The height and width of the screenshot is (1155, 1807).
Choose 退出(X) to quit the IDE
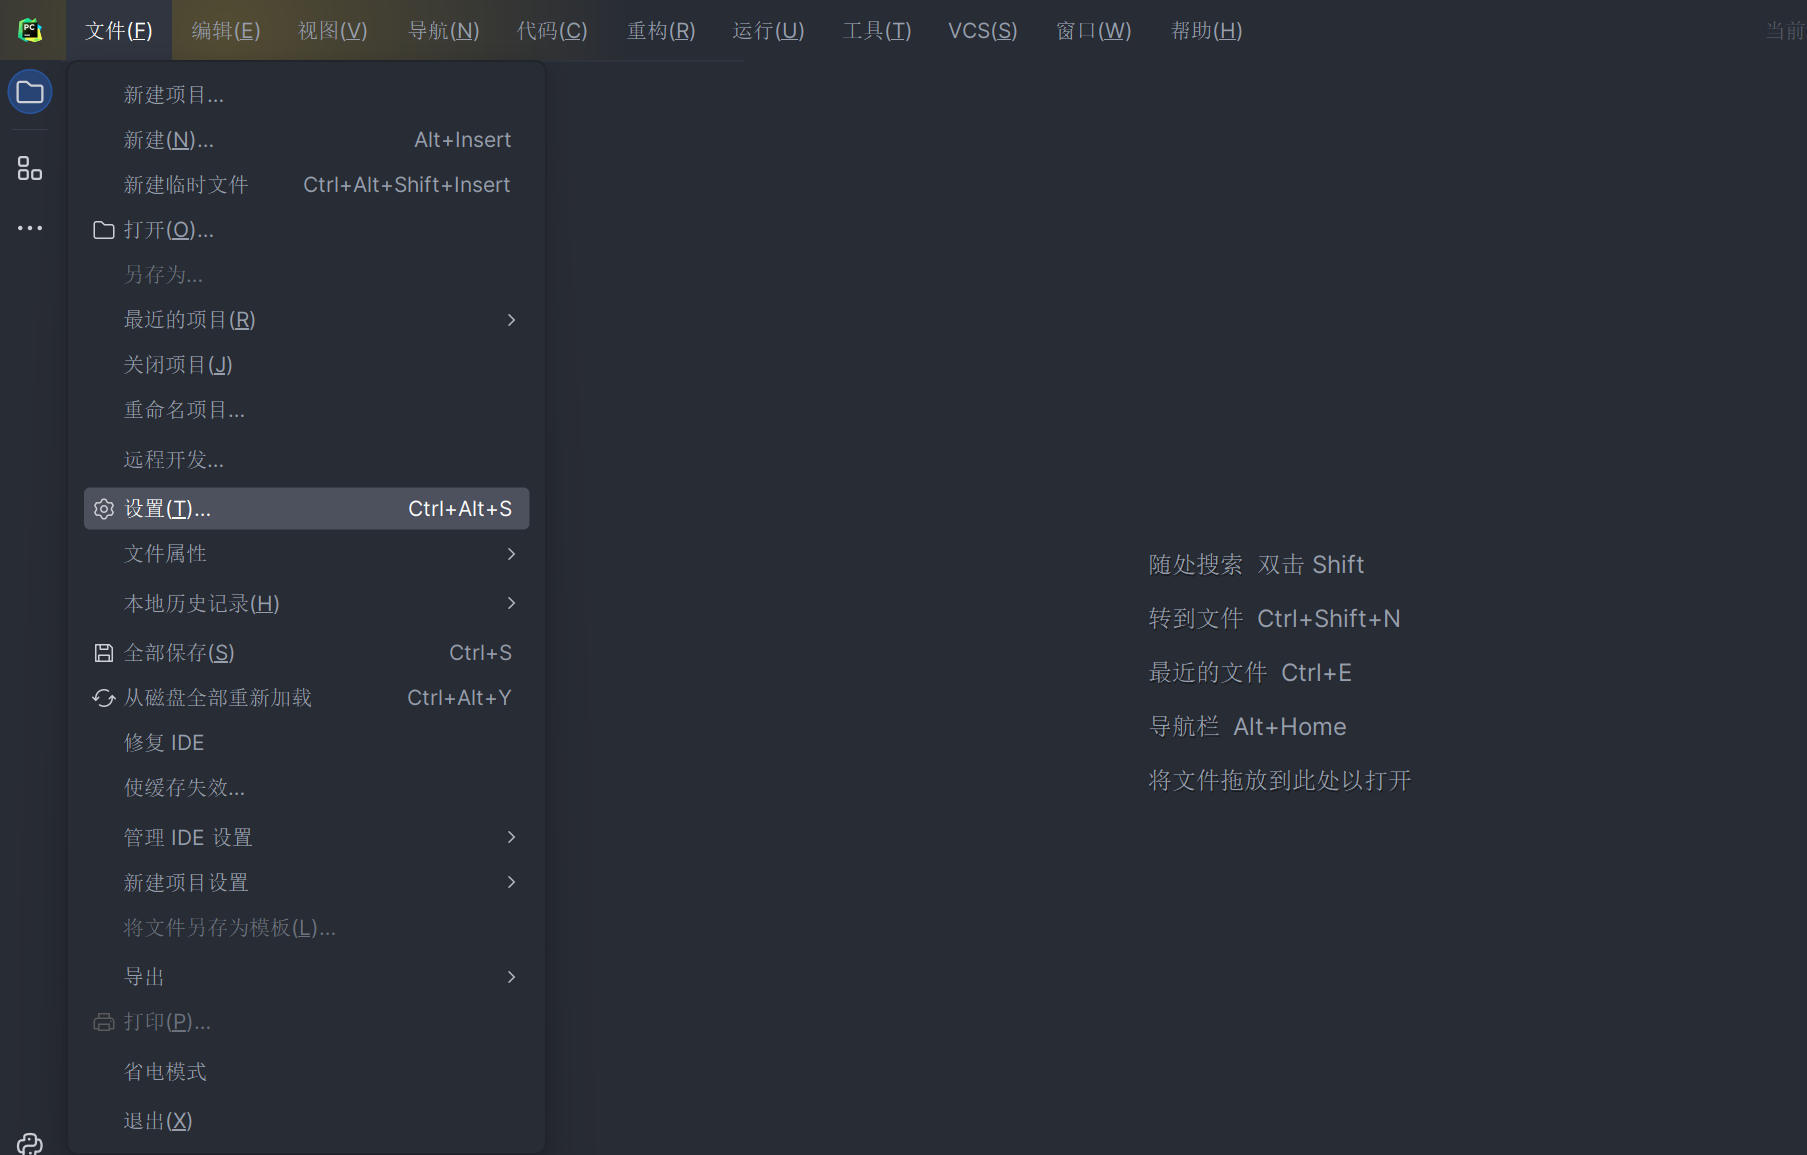pos(306,1121)
